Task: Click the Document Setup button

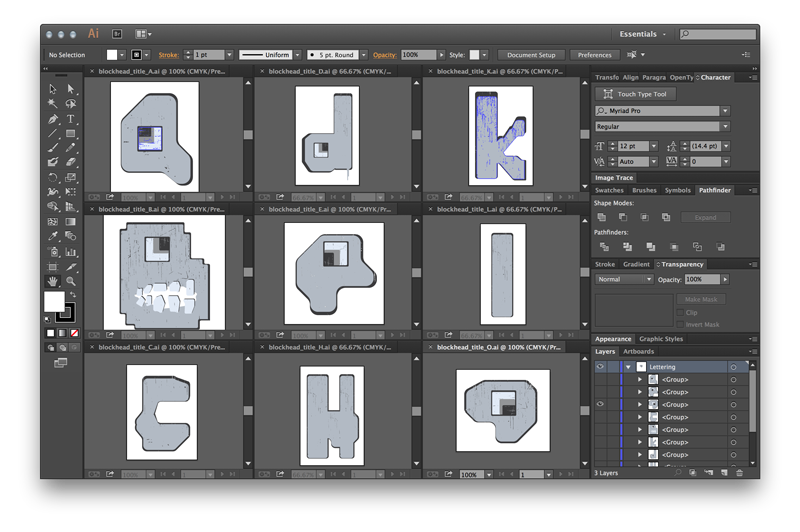Action: [x=530, y=55]
